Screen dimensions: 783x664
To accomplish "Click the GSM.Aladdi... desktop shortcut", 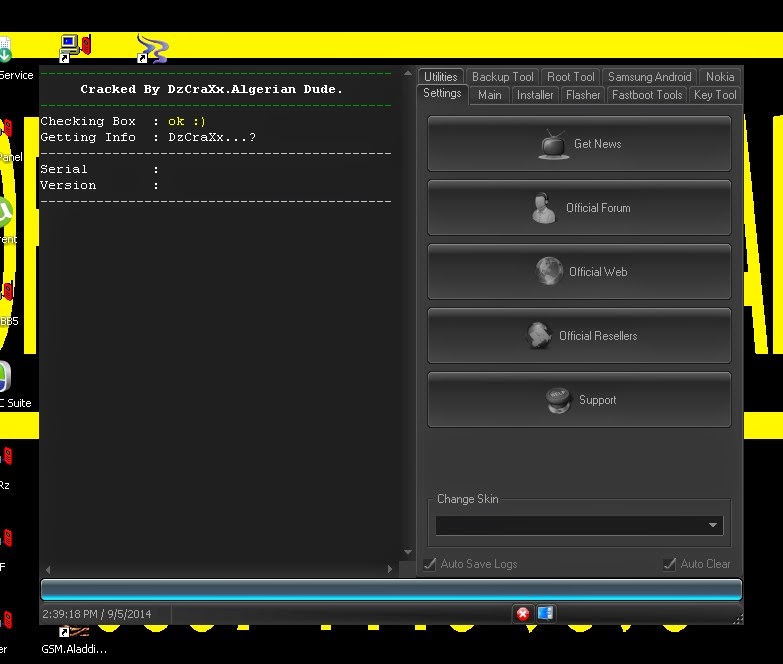I will tap(74, 640).
